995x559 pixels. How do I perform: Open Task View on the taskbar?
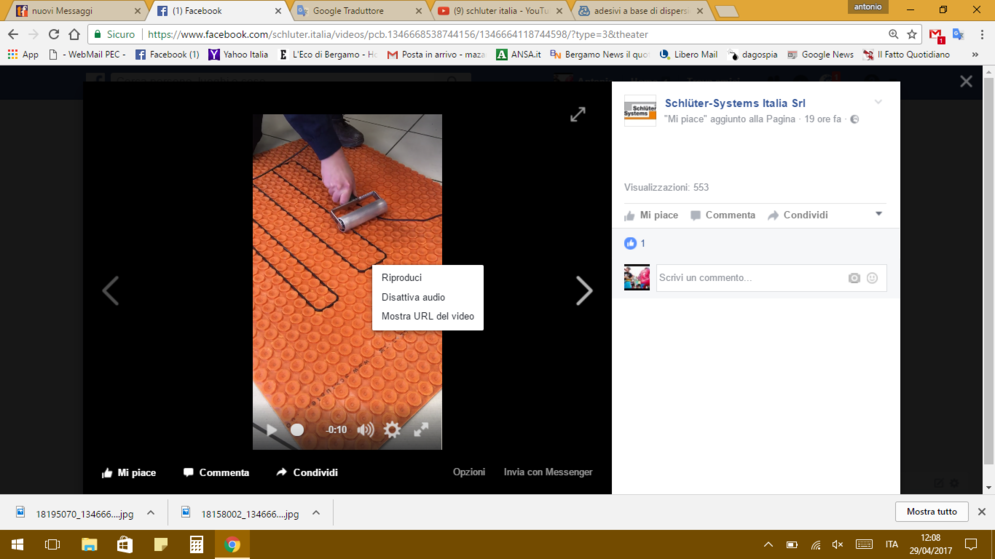click(x=53, y=544)
